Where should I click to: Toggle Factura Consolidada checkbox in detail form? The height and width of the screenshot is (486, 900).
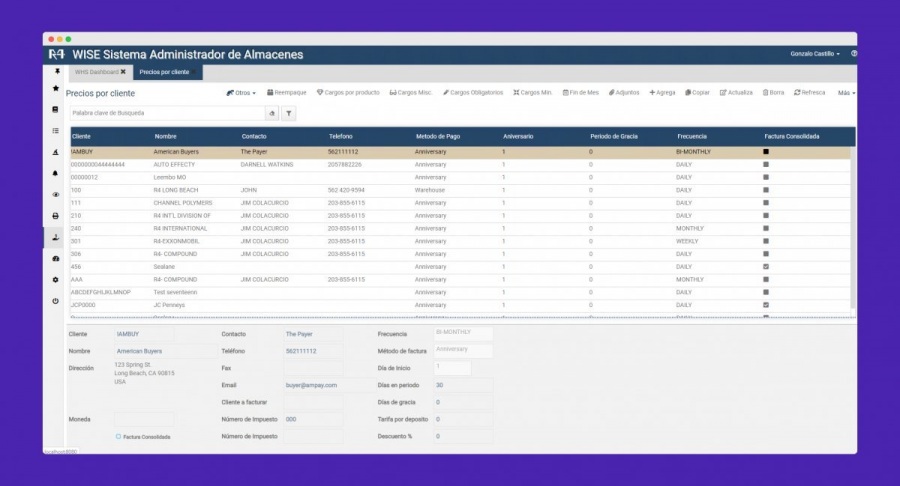(x=118, y=437)
